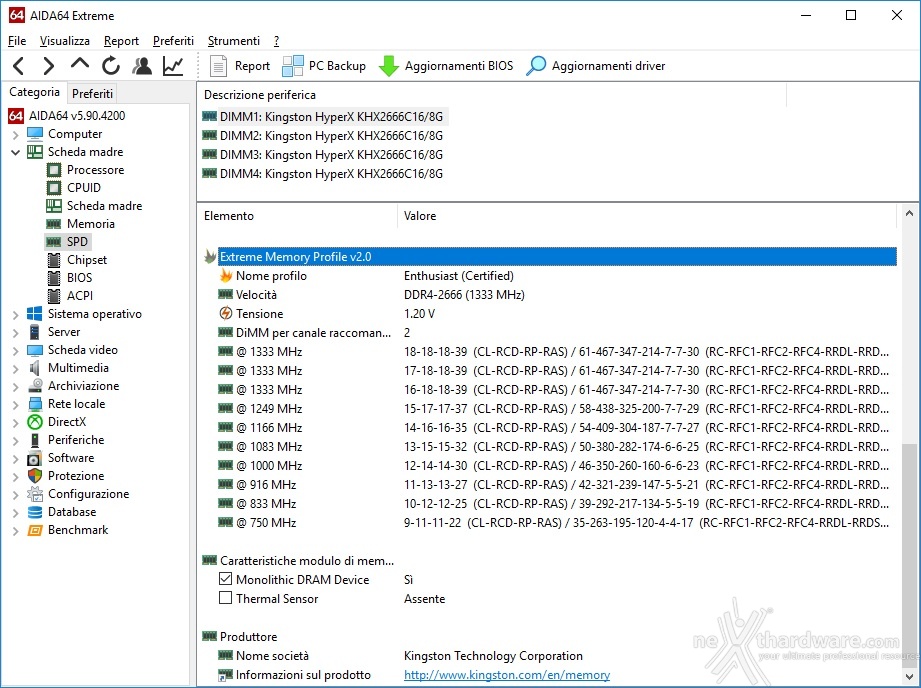Click the PC Backup button label
Image resolution: width=921 pixels, height=688 pixels.
point(337,66)
